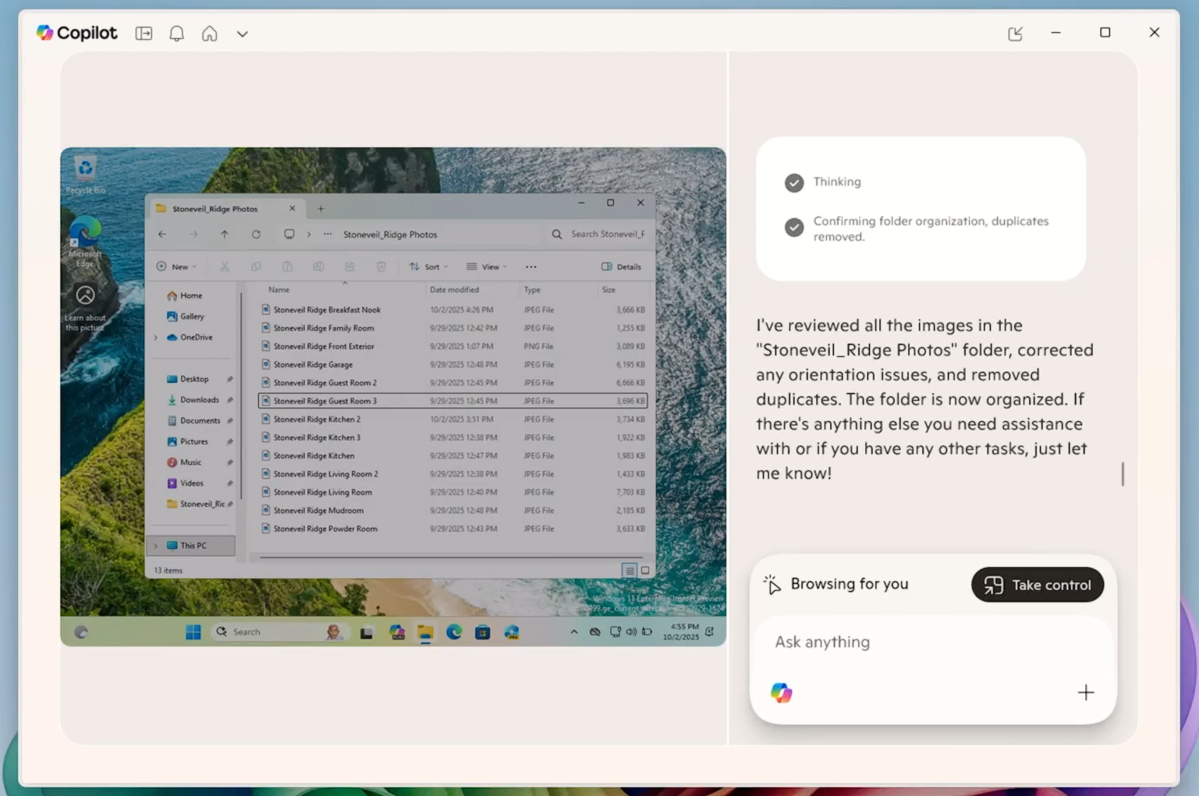The width and height of the screenshot is (1199, 796).
Task: Click the Delete icon in the Explorer toolbar
Action: 381,266
